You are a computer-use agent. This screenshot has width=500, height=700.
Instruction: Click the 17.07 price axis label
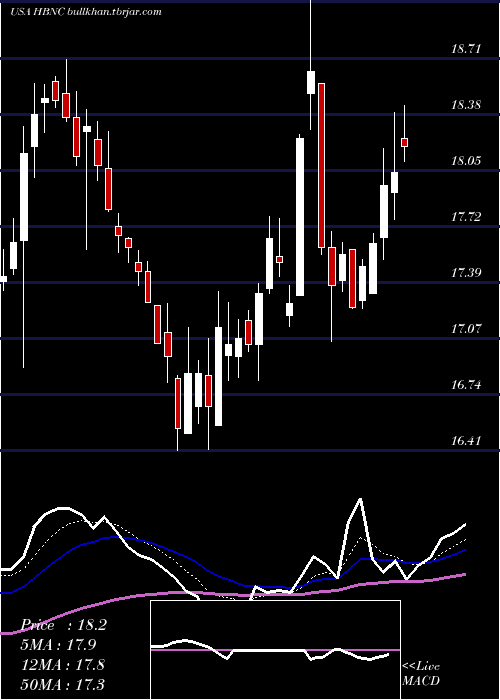click(x=466, y=329)
